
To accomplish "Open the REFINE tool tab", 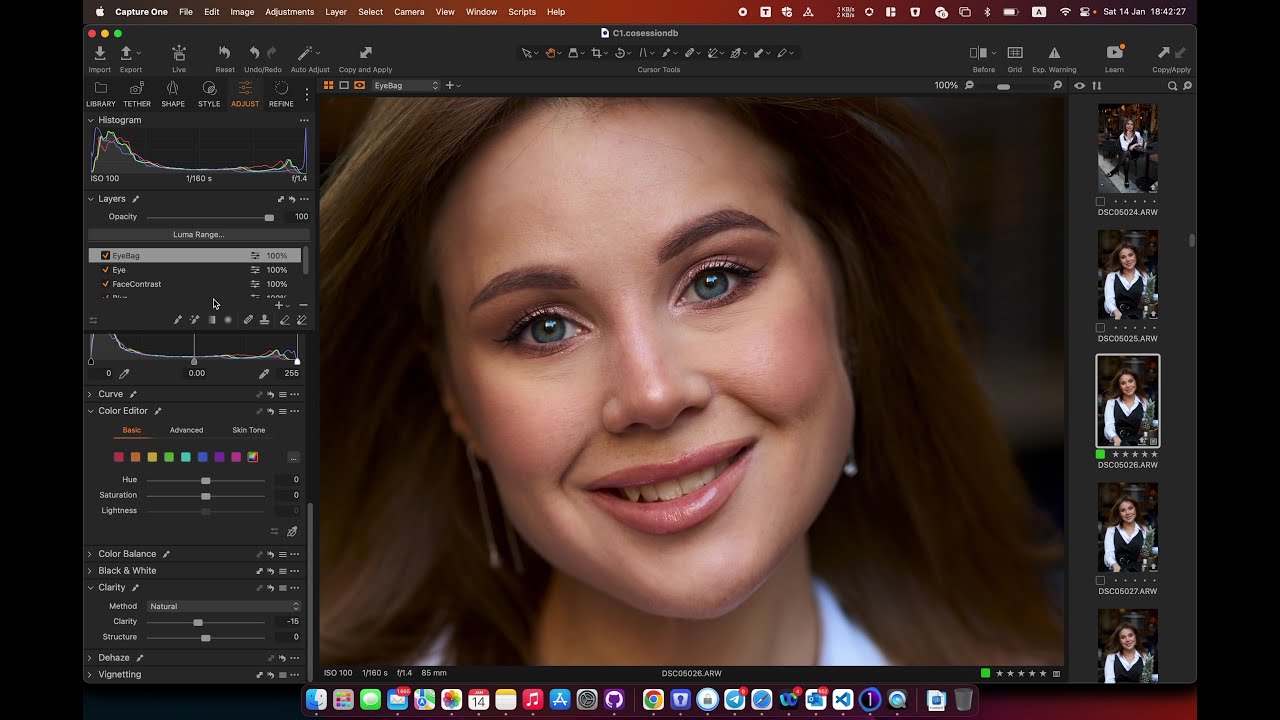I will [281, 94].
